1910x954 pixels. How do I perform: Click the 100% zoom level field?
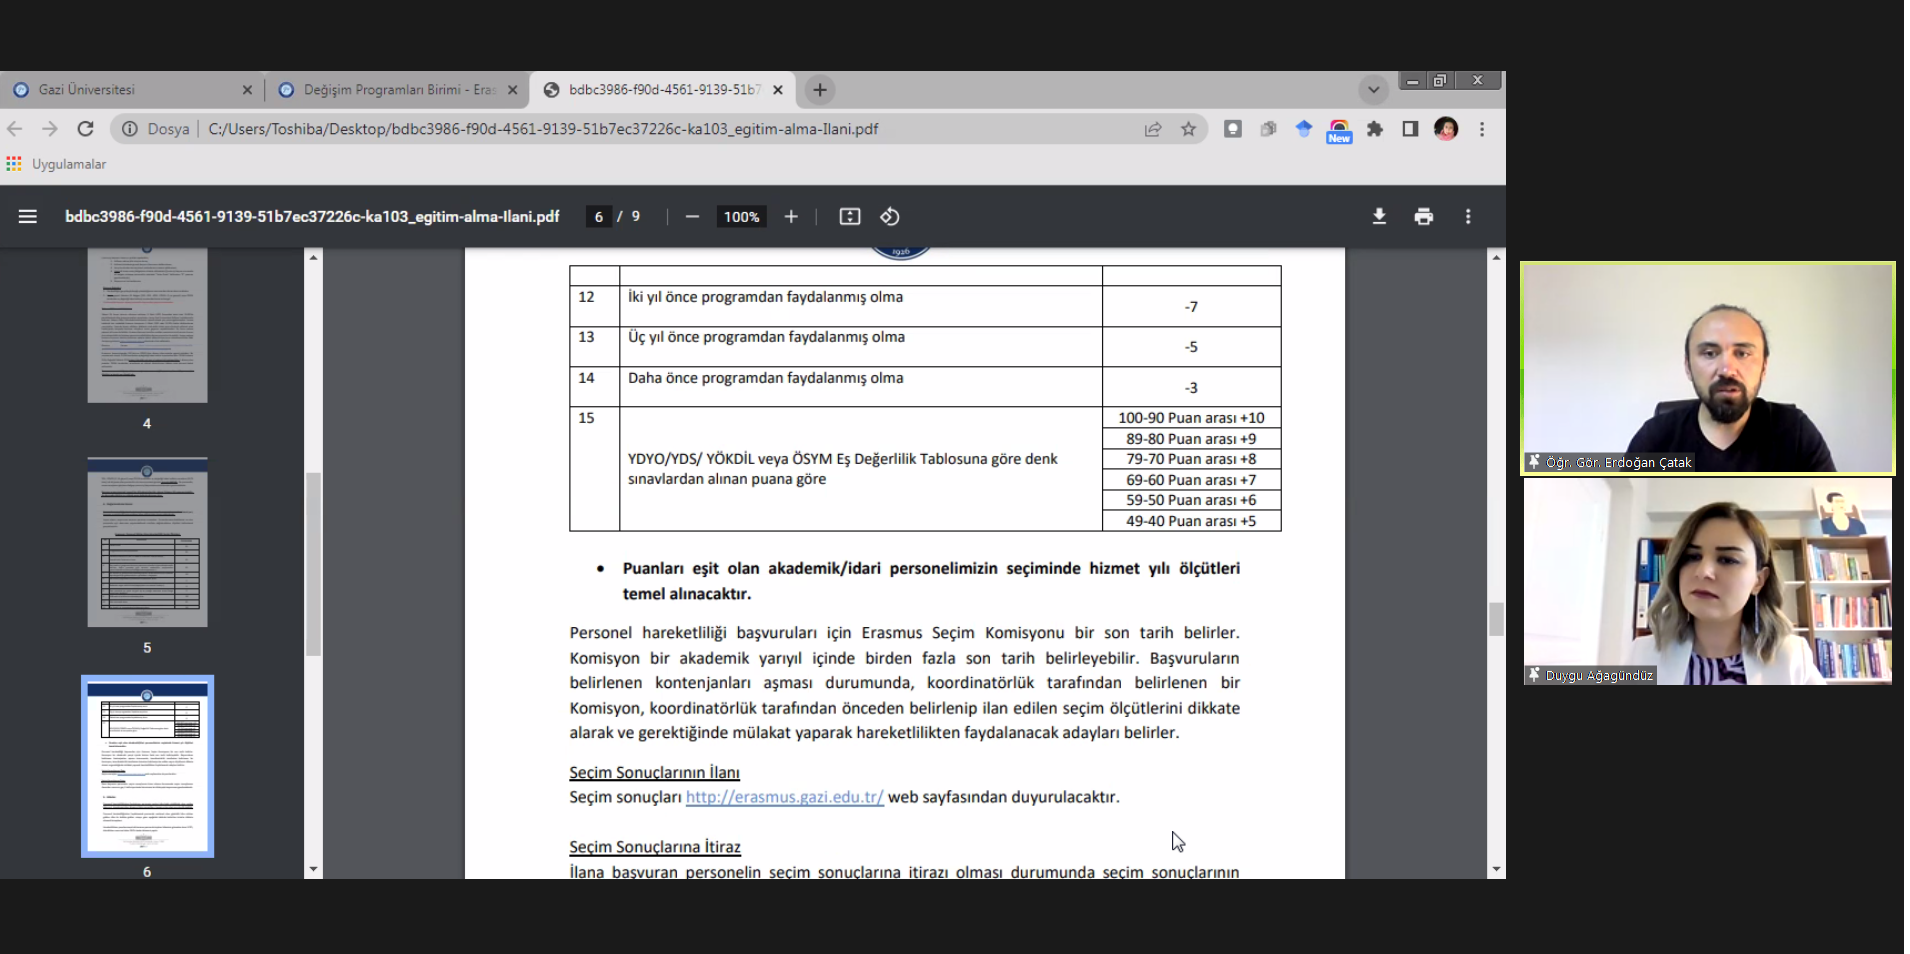tap(741, 217)
